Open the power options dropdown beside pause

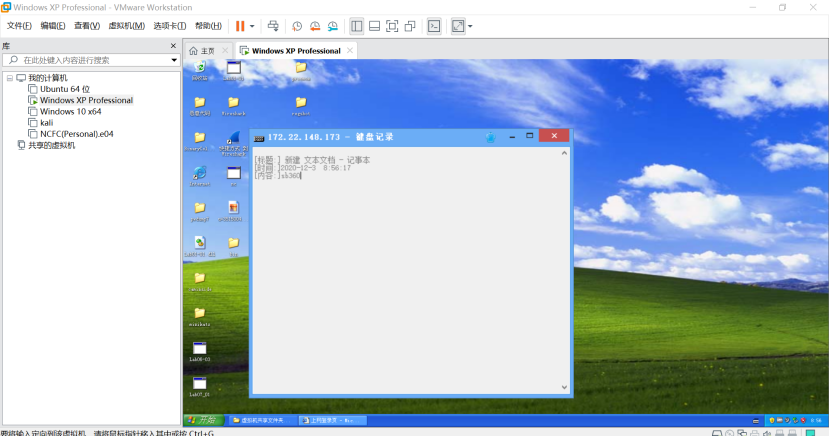click(x=252, y=26)
